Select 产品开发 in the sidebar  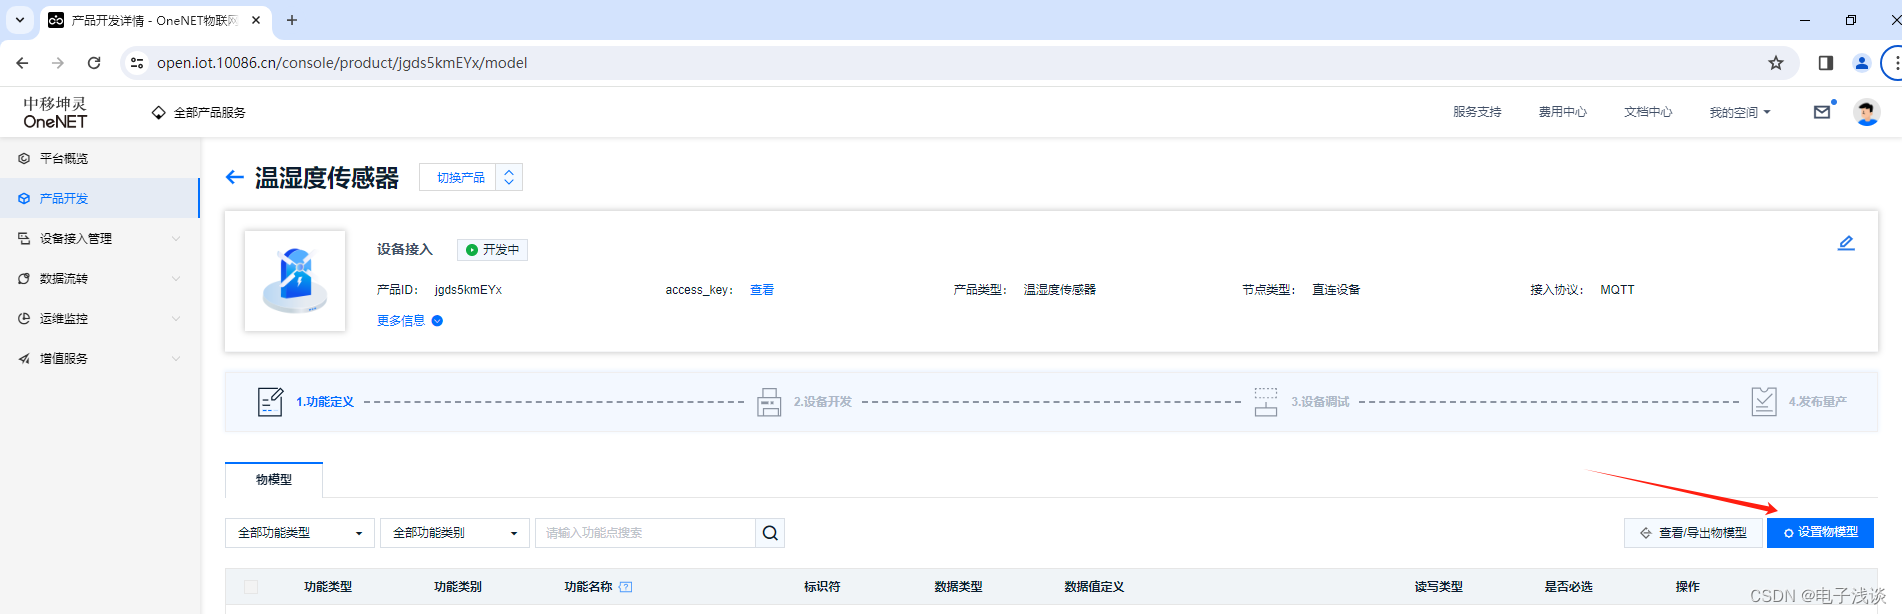(x=100, y=198)
